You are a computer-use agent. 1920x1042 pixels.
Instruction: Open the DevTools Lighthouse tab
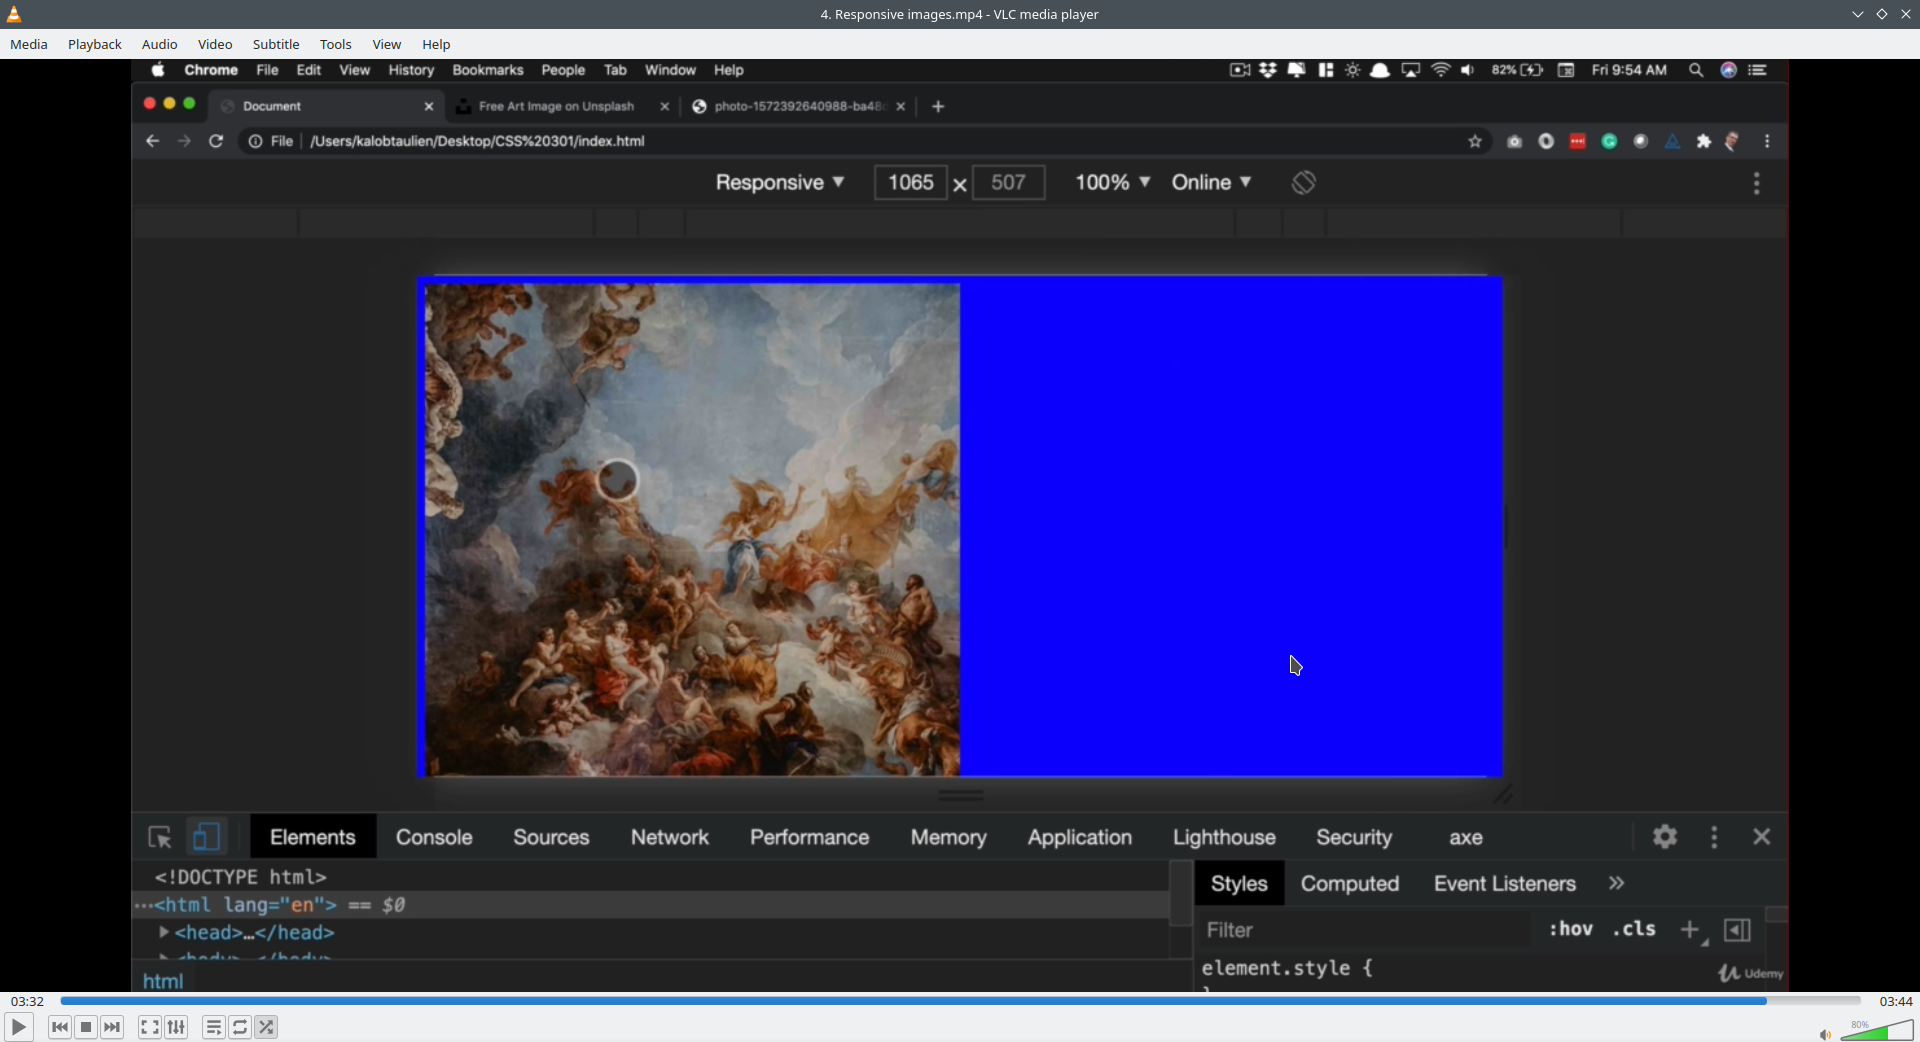(1224, 837)
